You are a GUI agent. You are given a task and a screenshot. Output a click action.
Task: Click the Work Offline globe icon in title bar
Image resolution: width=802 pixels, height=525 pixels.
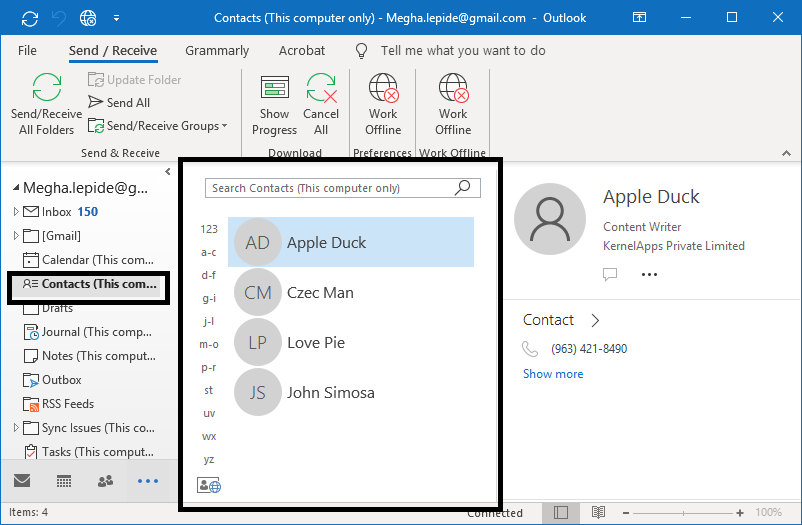[x=88, y=18]
